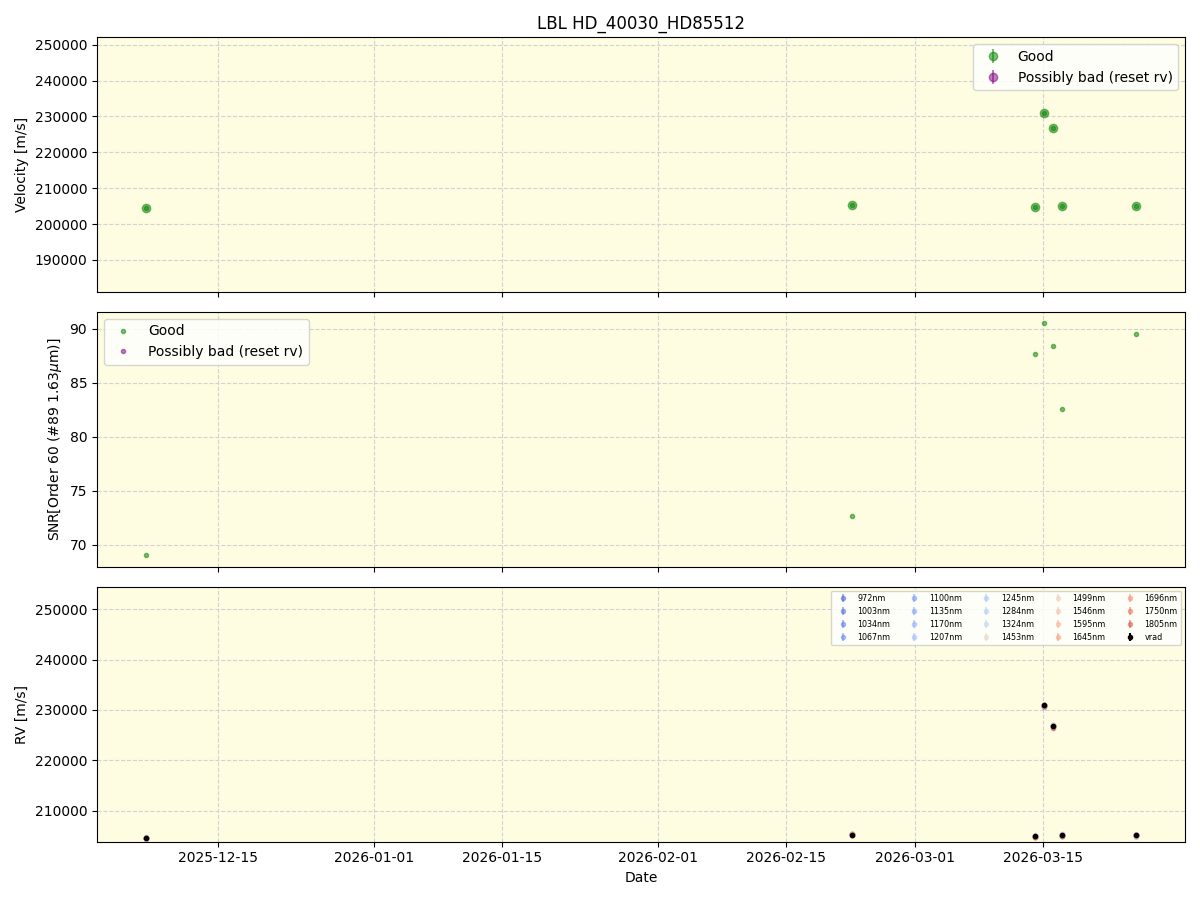Click the purple Possibly bad marker in SNR legend
Viewport: 1200px width, 900px height.
[x=123, y=351]
